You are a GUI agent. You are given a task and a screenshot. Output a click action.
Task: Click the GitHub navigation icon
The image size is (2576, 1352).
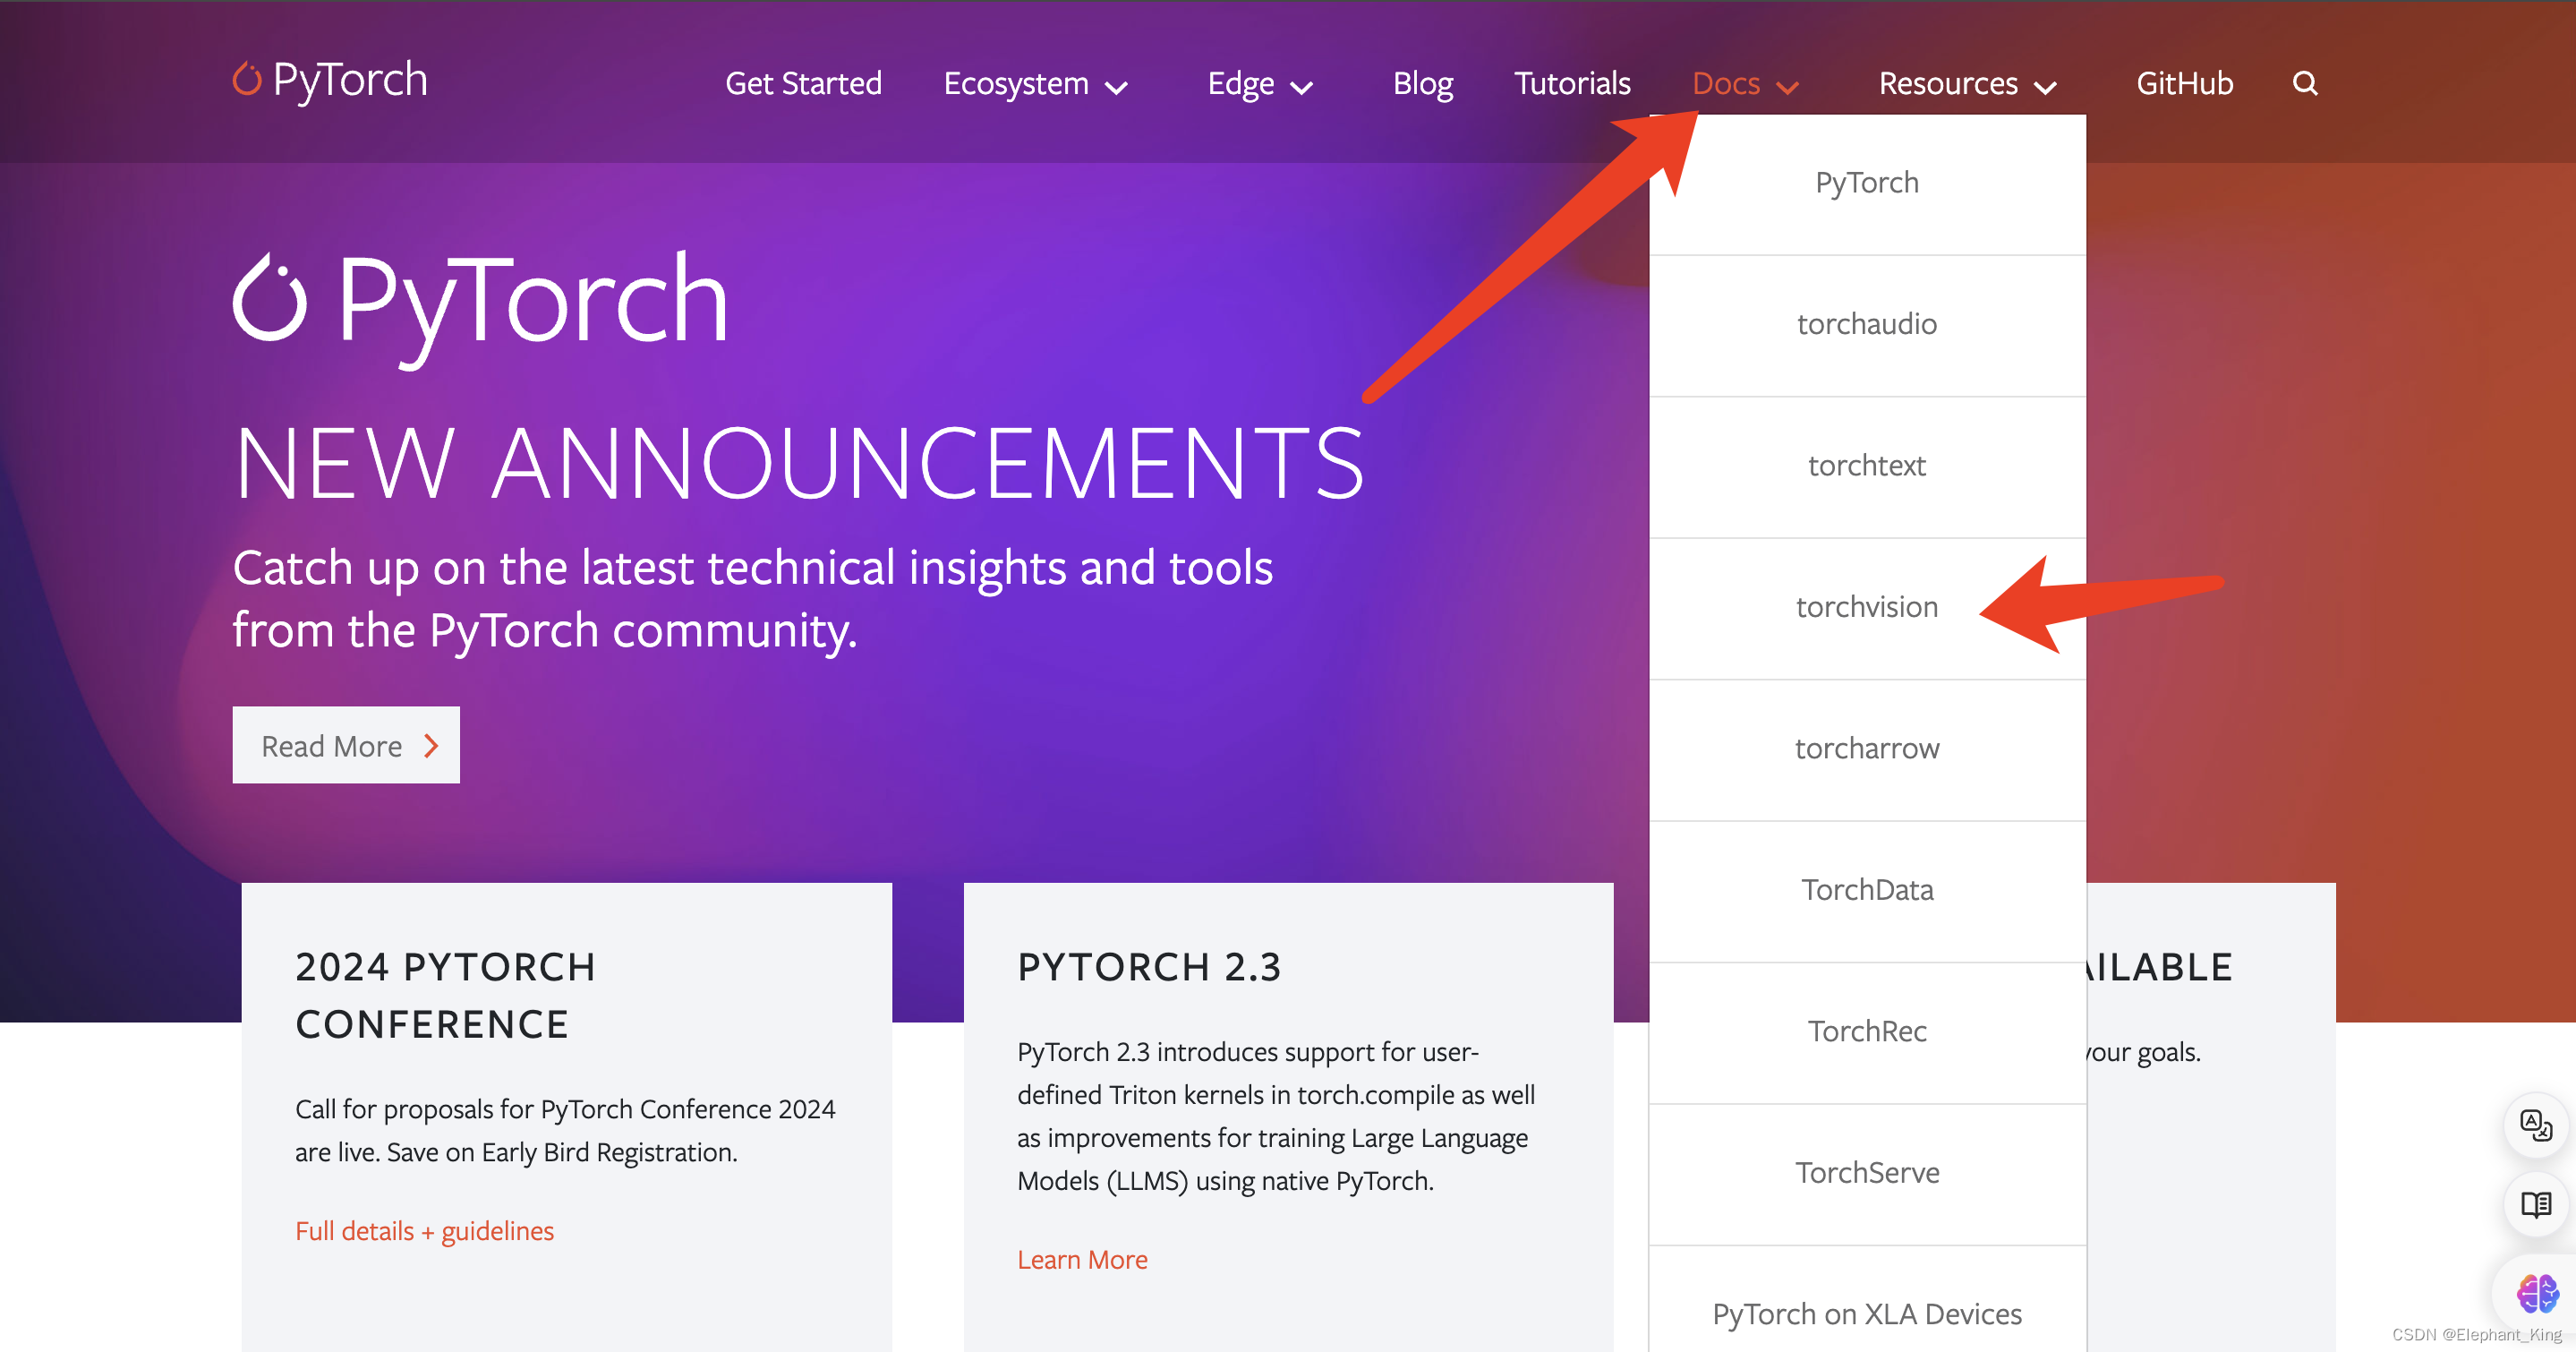(x=2188, y=80)
